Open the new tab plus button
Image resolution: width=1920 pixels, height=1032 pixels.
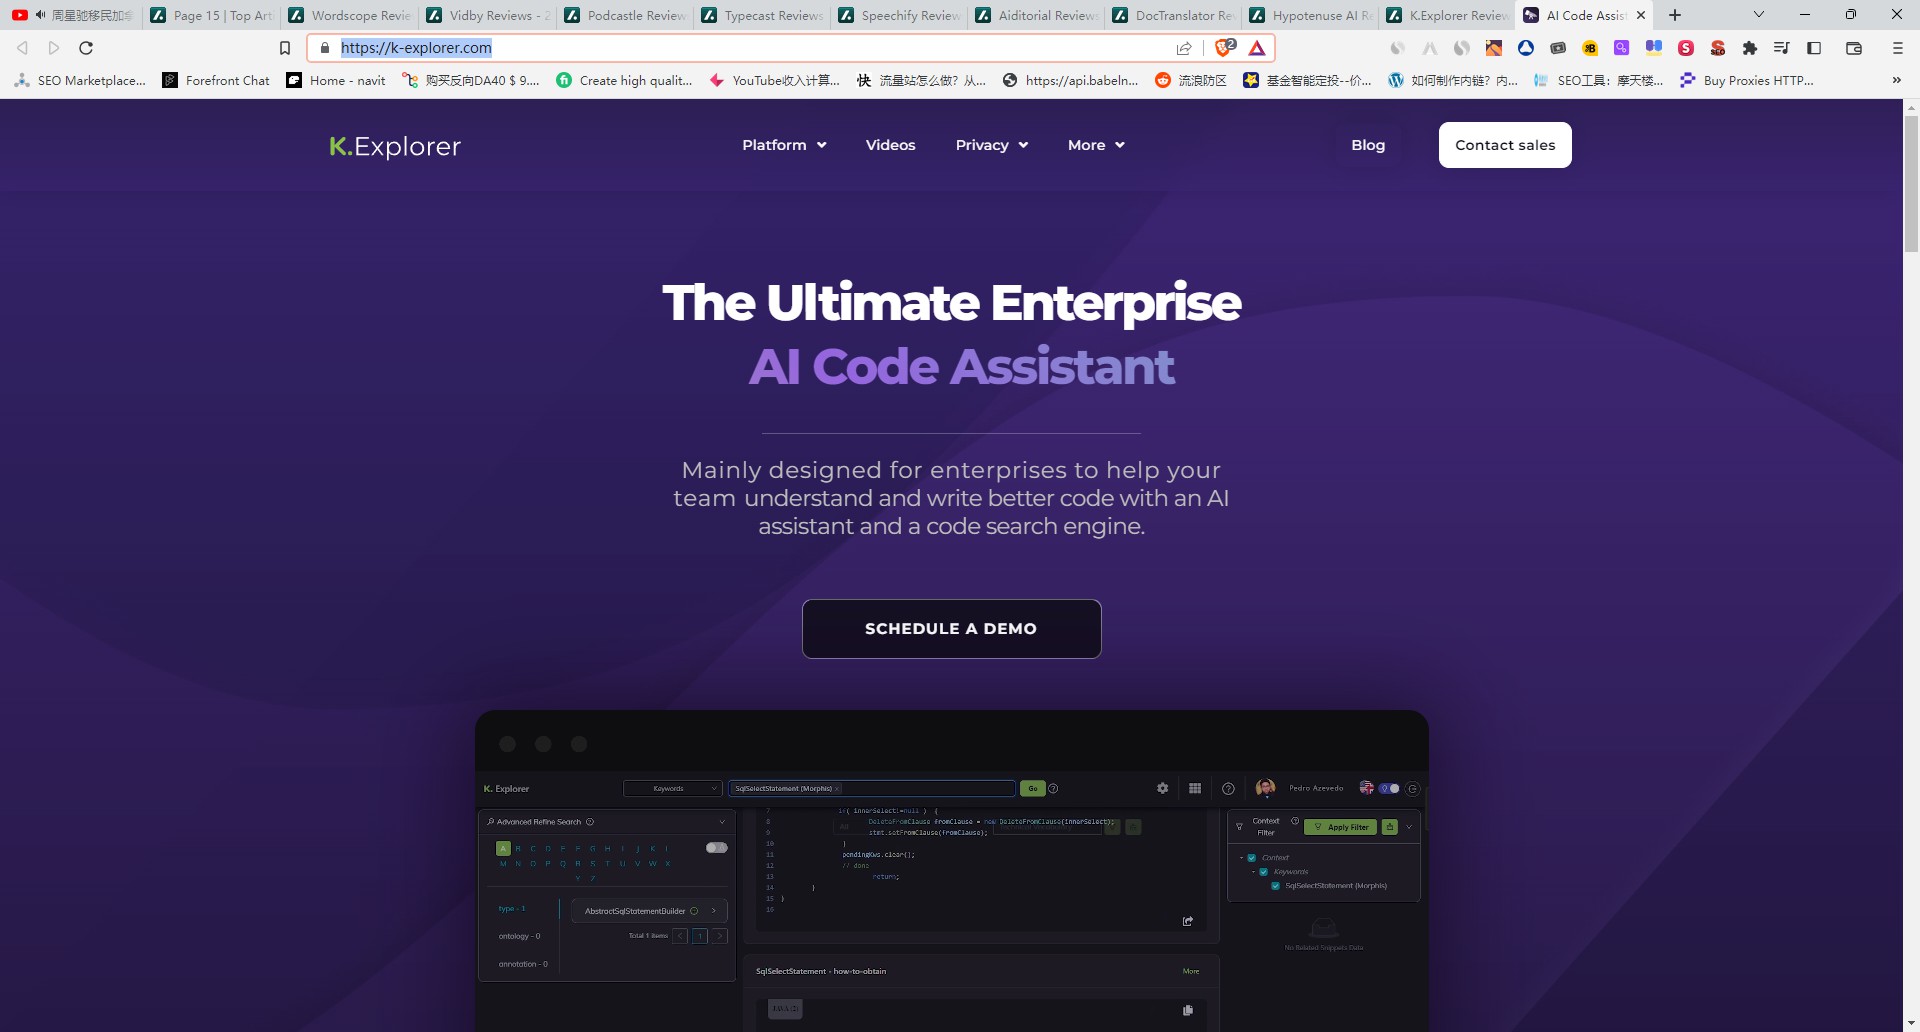point(1675,15)
